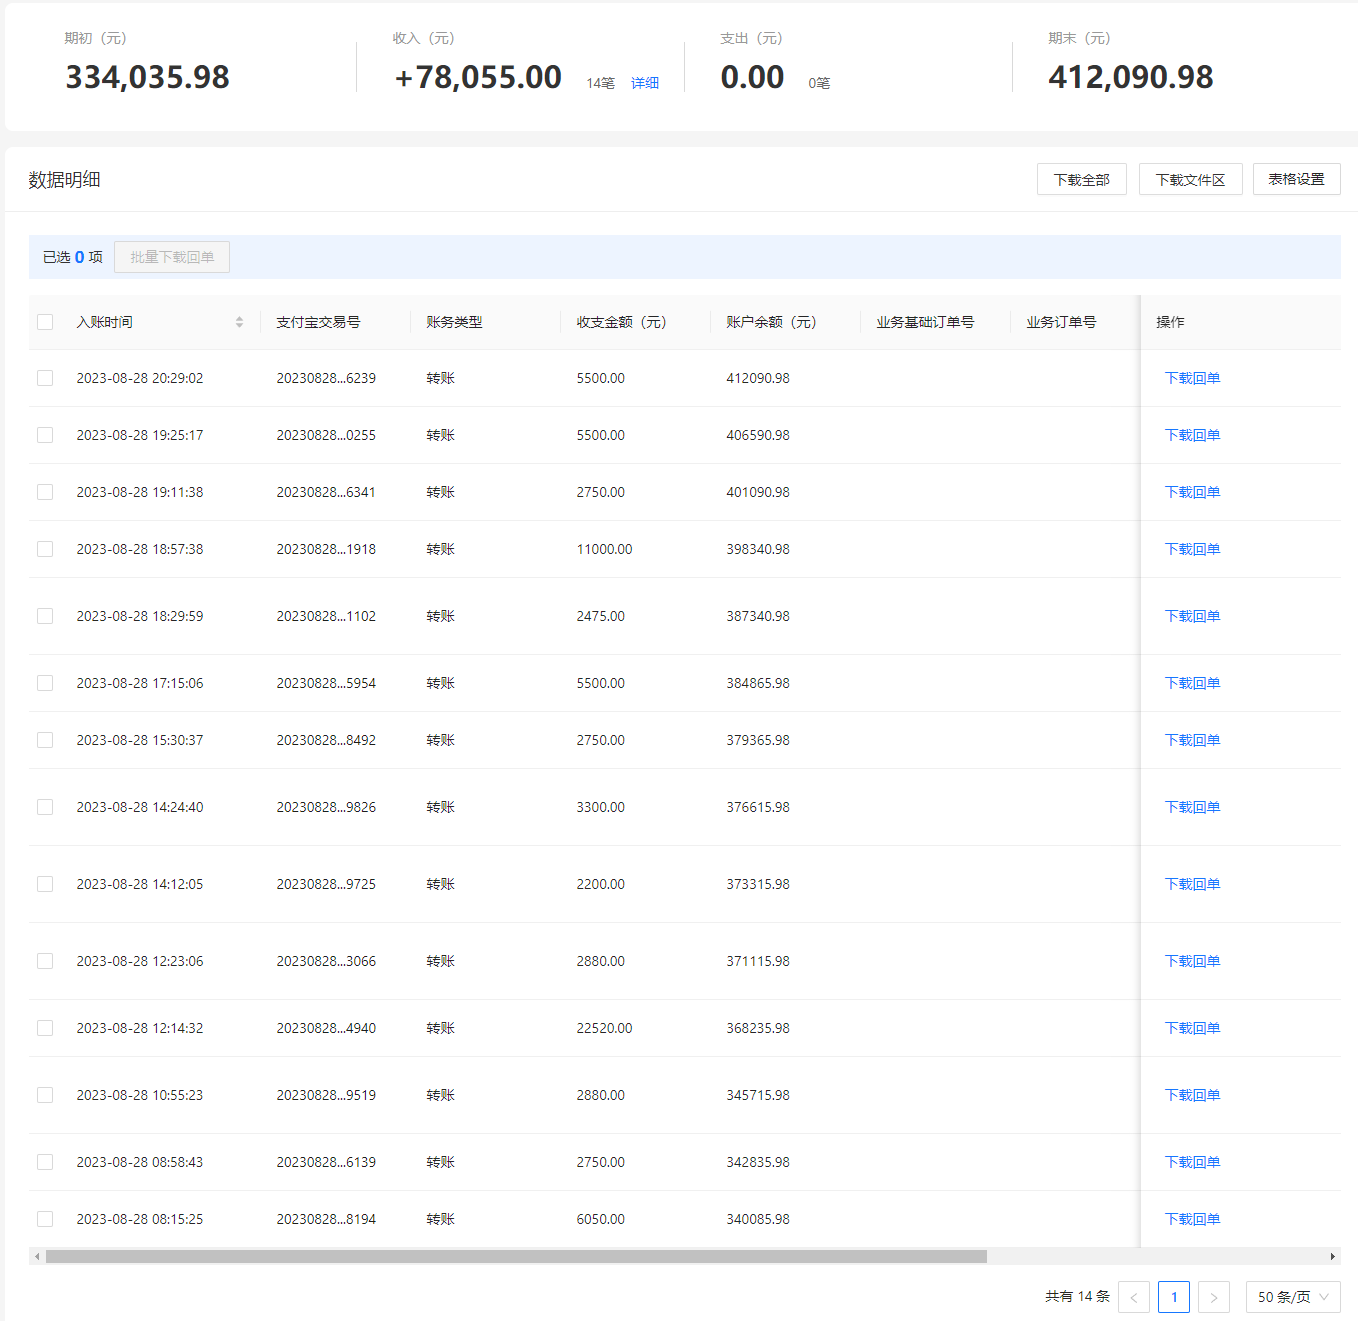Click the horizontal scrollbar's left arrow

37,1256
